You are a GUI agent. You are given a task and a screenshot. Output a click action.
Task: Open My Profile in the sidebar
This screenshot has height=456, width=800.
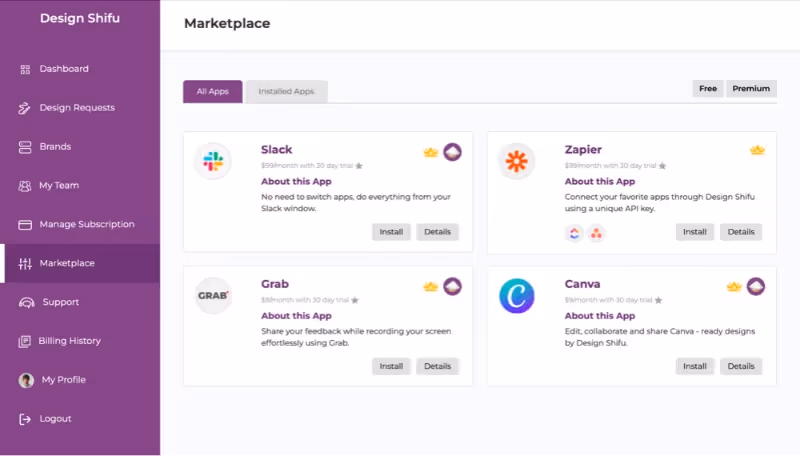point(80,380)
